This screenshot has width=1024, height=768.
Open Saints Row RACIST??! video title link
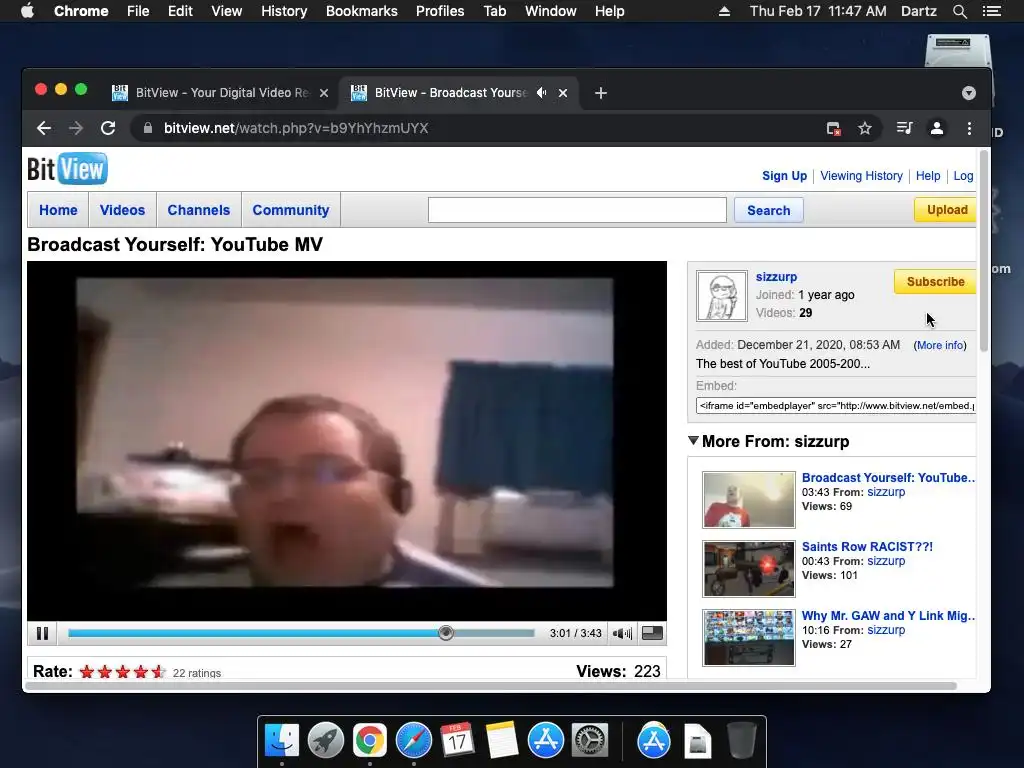(x=867, y=547)
